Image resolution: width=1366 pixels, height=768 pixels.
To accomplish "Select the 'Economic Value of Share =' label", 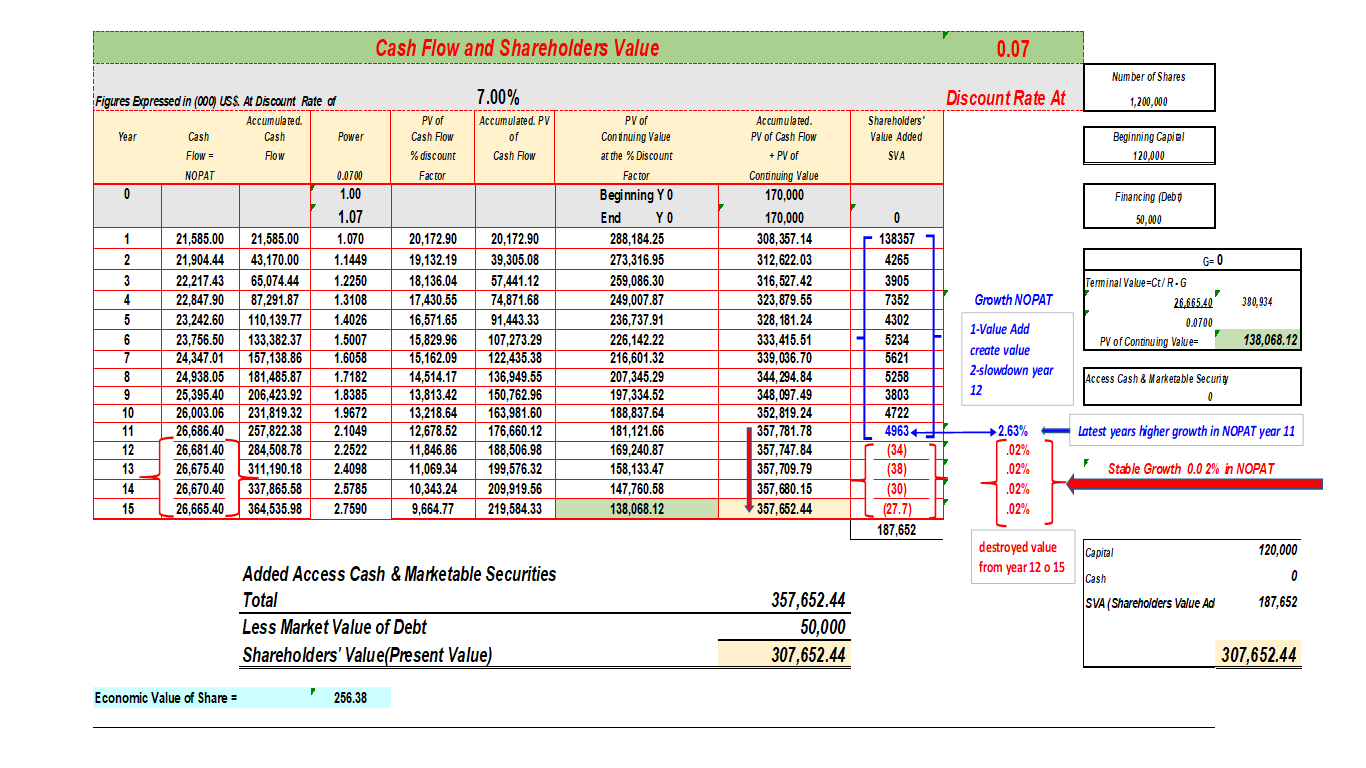I will coord(166,698).
